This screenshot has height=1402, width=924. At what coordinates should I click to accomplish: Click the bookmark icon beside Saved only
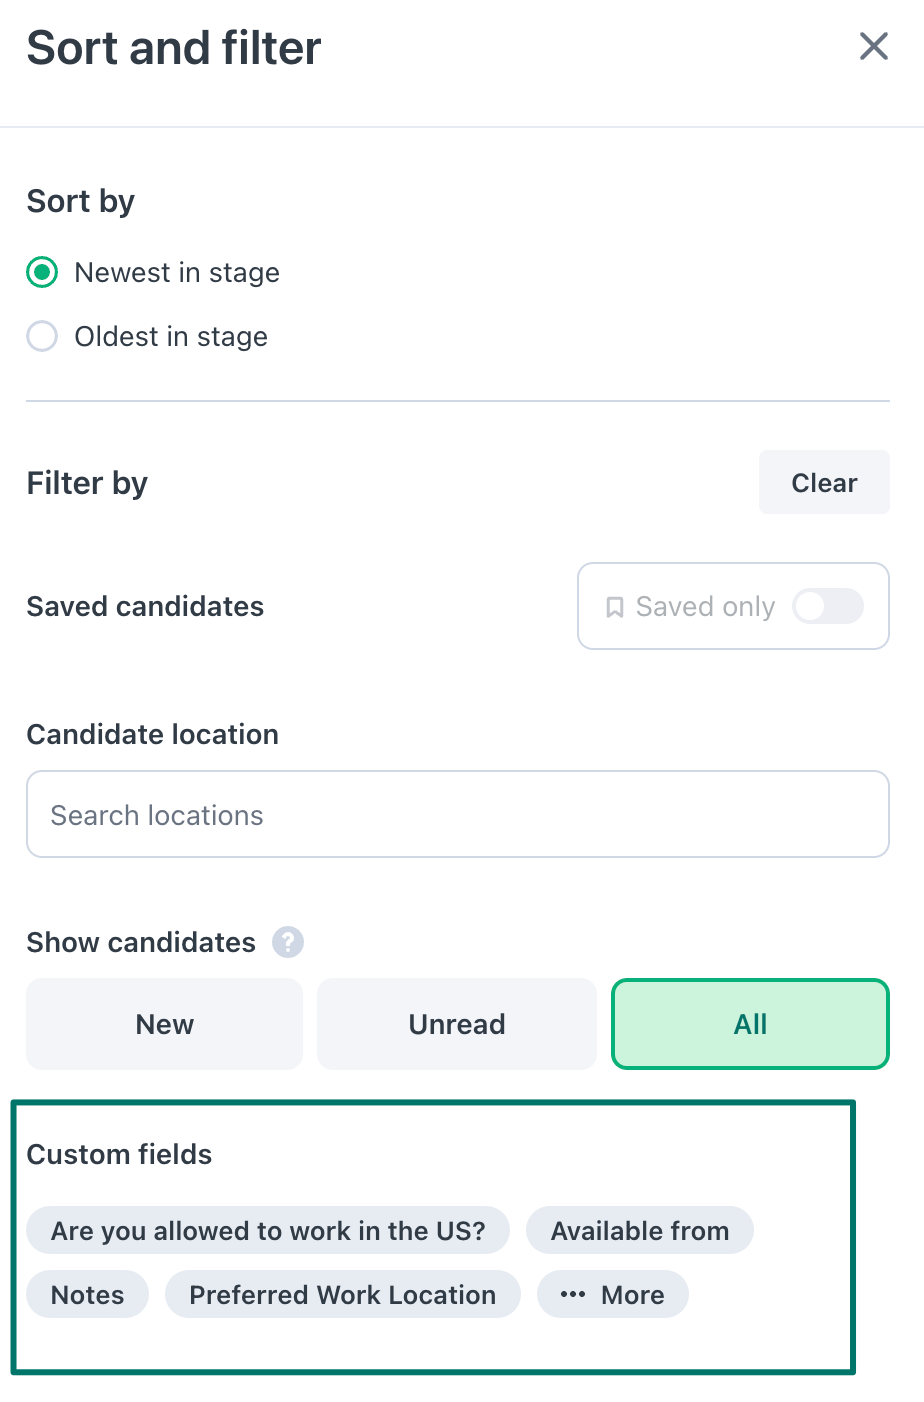click(x=615, y=607)
